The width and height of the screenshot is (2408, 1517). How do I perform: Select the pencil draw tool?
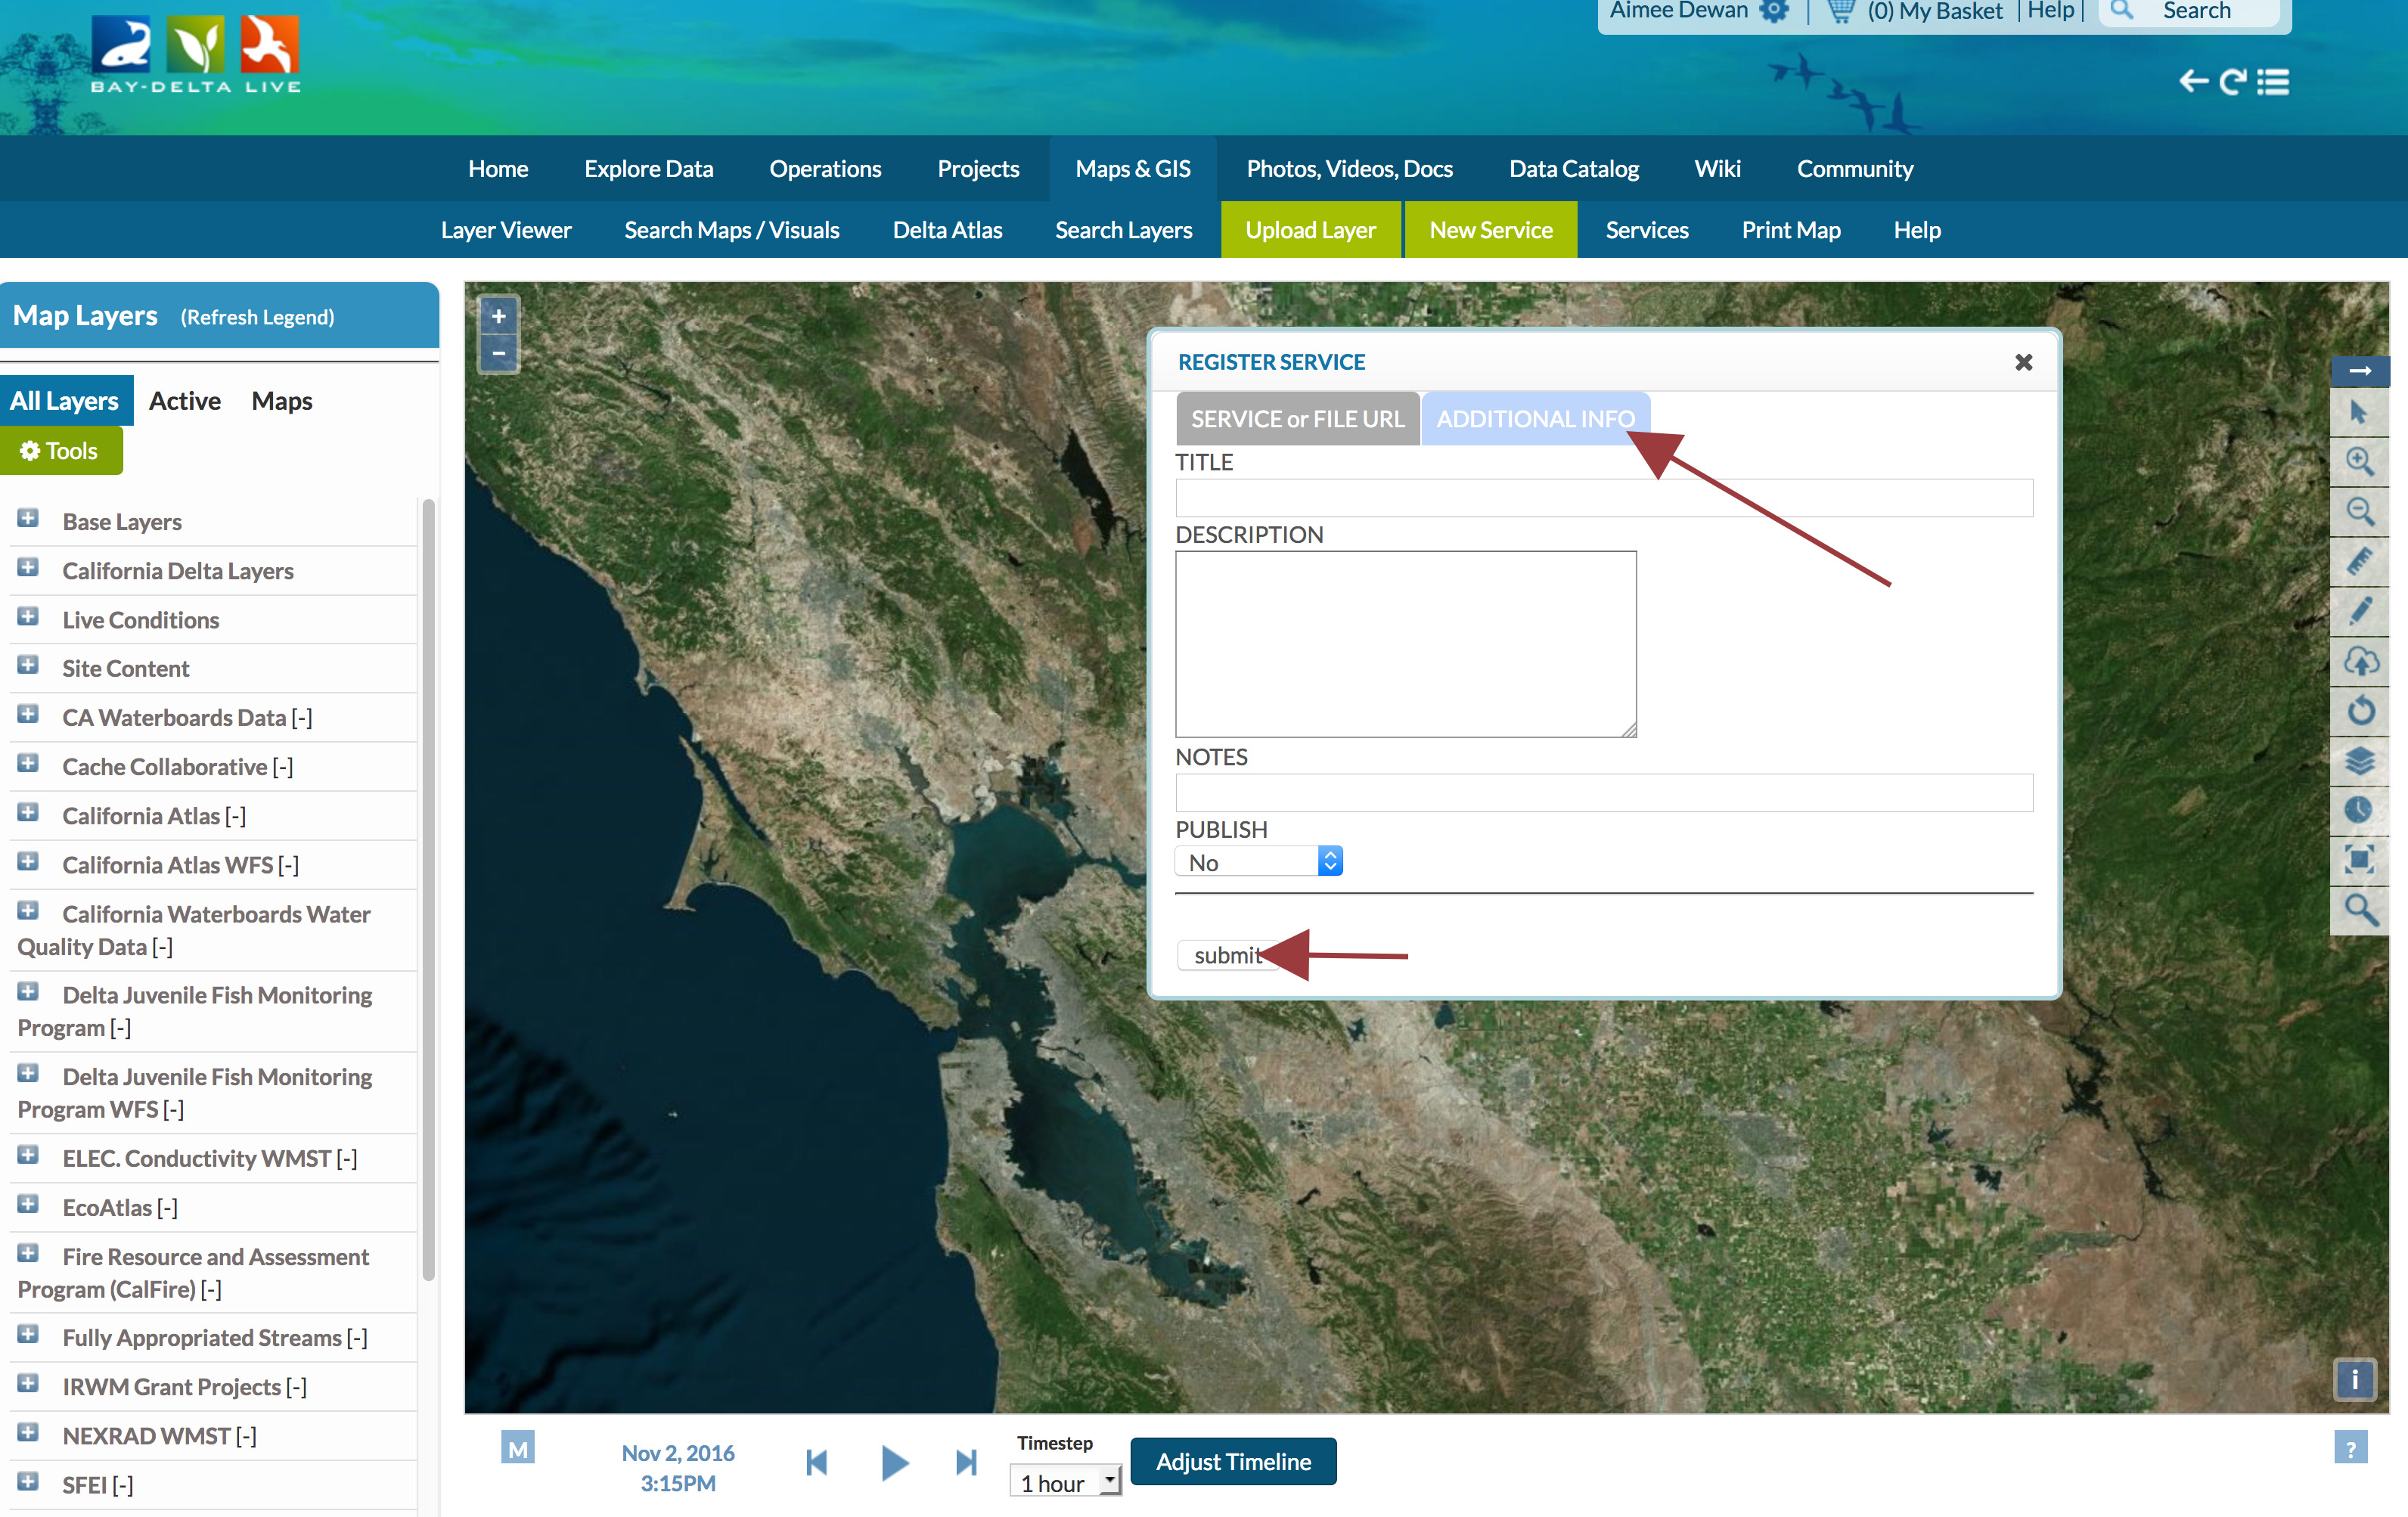[x=2359, y=611]
